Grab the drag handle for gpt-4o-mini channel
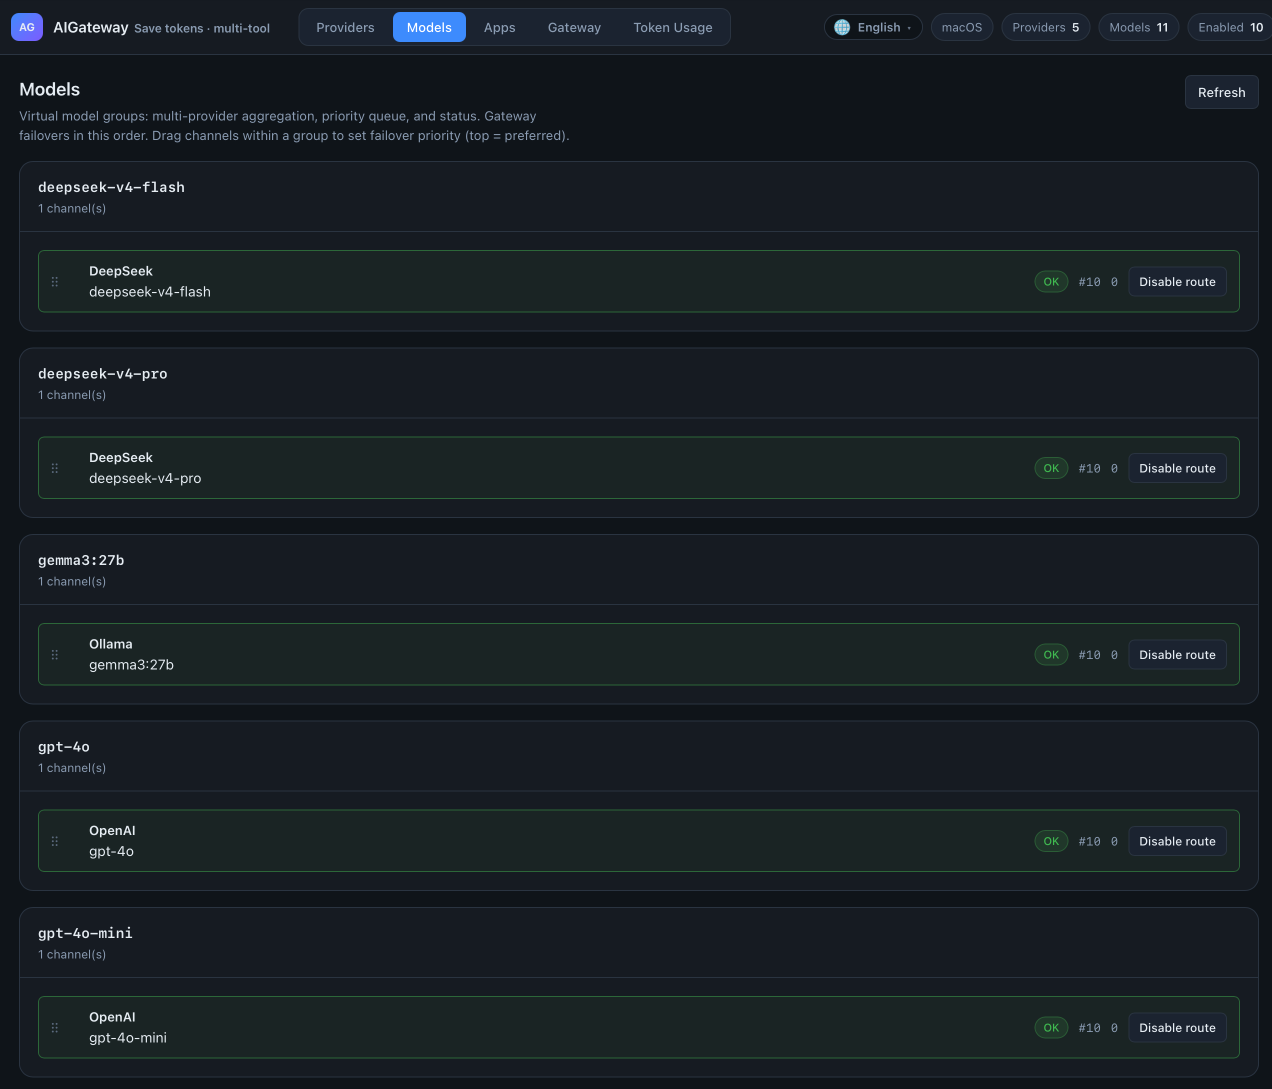 pyautogui.click(x=55, y=1028)
